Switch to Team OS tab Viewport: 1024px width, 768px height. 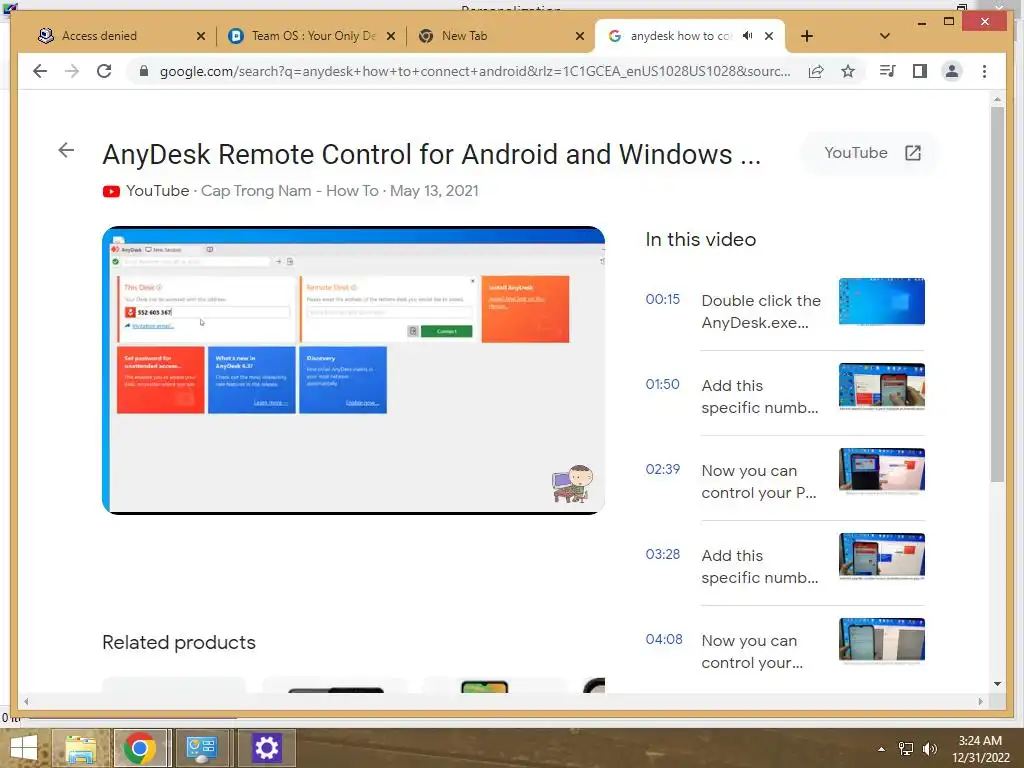[312, 36]
